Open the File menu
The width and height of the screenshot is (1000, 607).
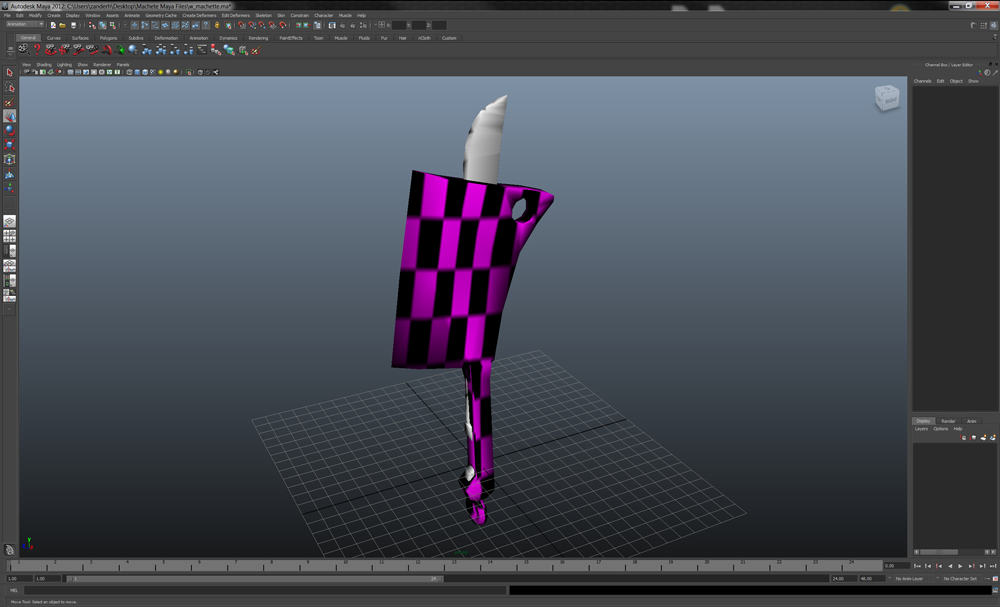[7, 15]
